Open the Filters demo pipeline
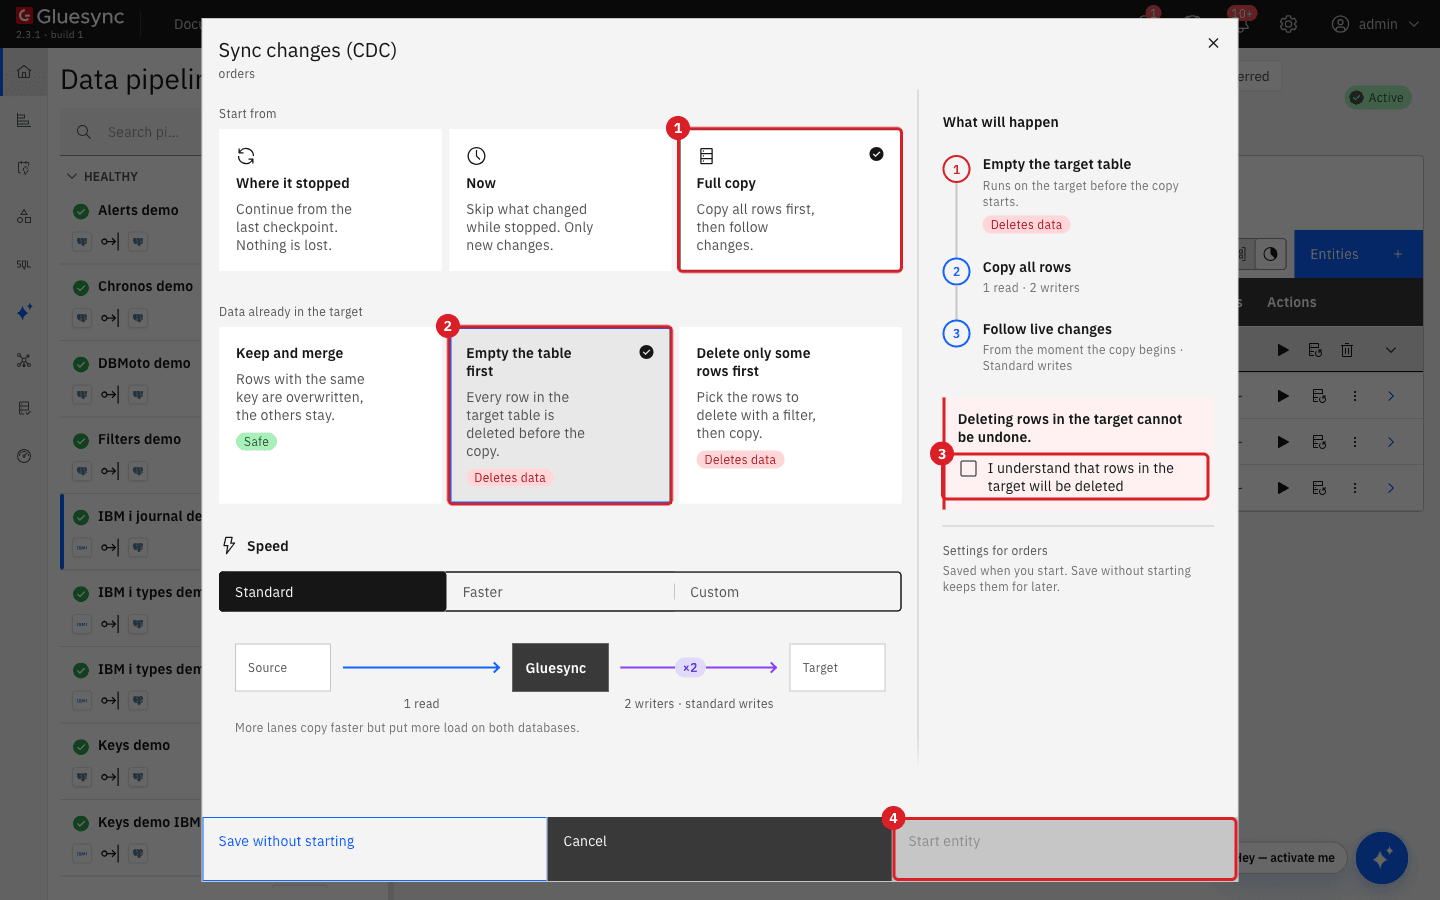1440x900 pixels. pyautogui.click(x=139, y=439)
